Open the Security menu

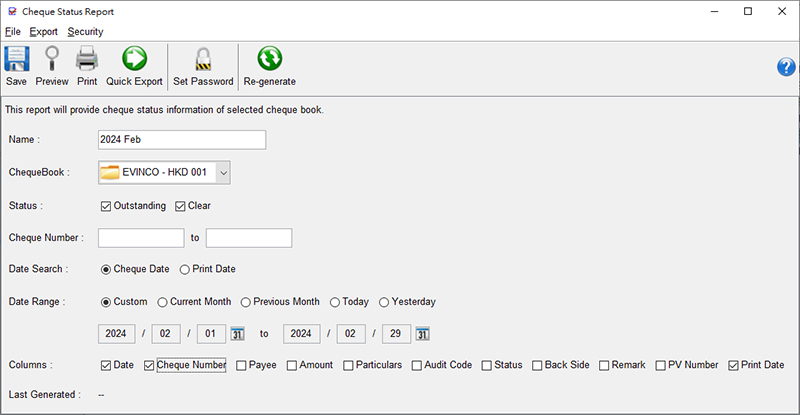(x=85, y=32)
